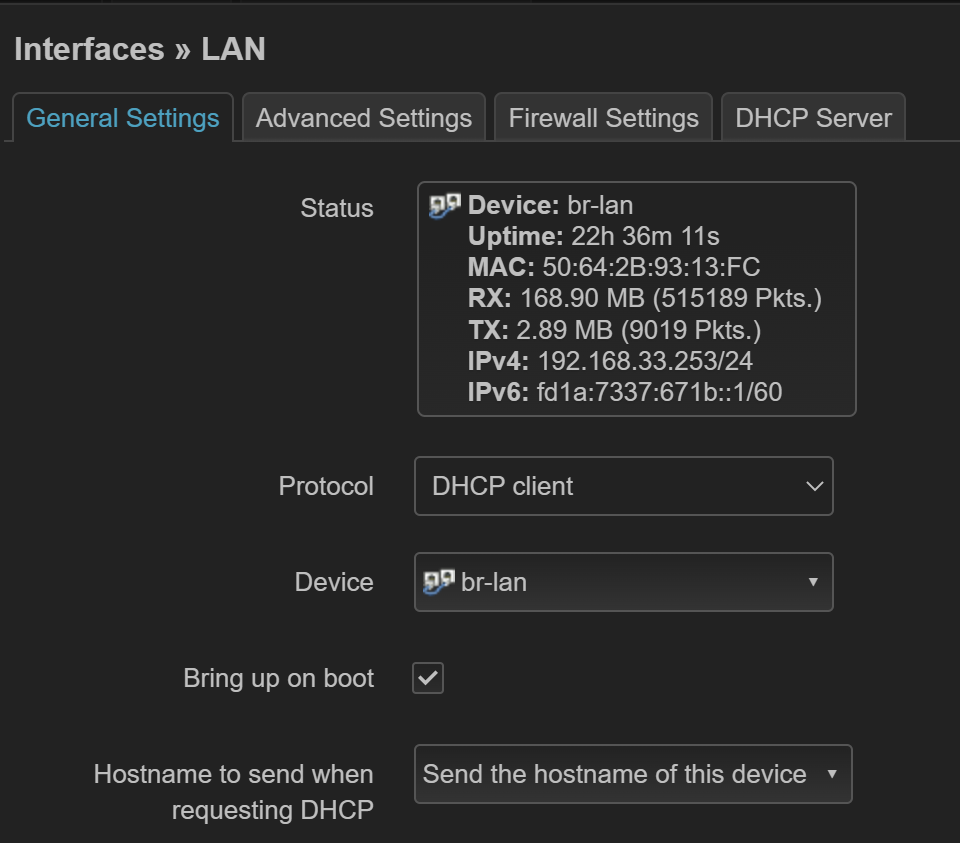
Task: Click the IPv6 address fd1a:7337:671b::1/60
Action: click(x=659, y=392)
